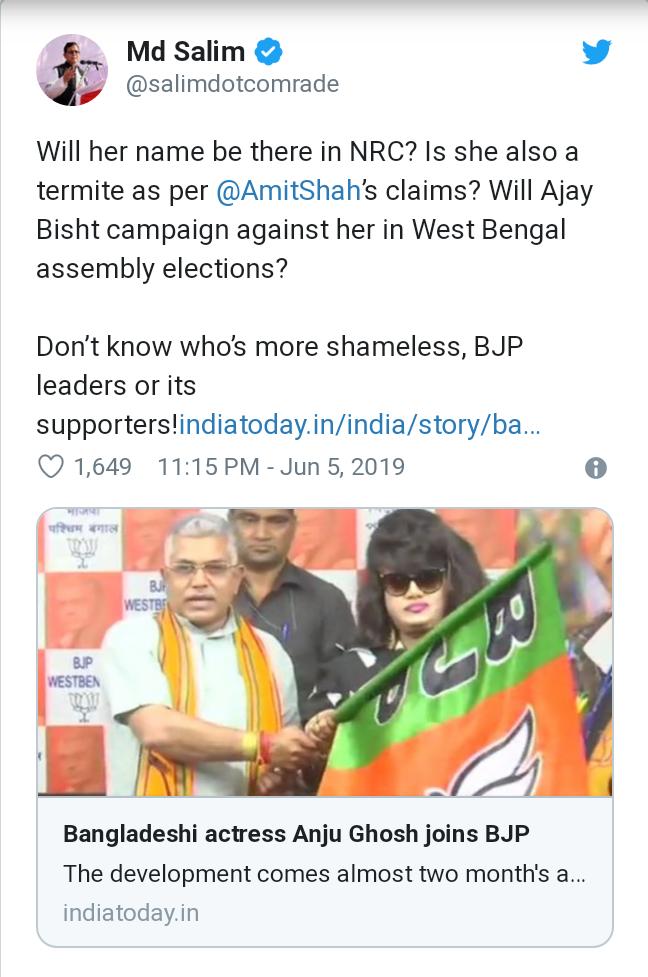Open the 11:15 PM - Jun 5, 2019 timestamp
This screenshot has height=977, width=648.
point(281,466)
